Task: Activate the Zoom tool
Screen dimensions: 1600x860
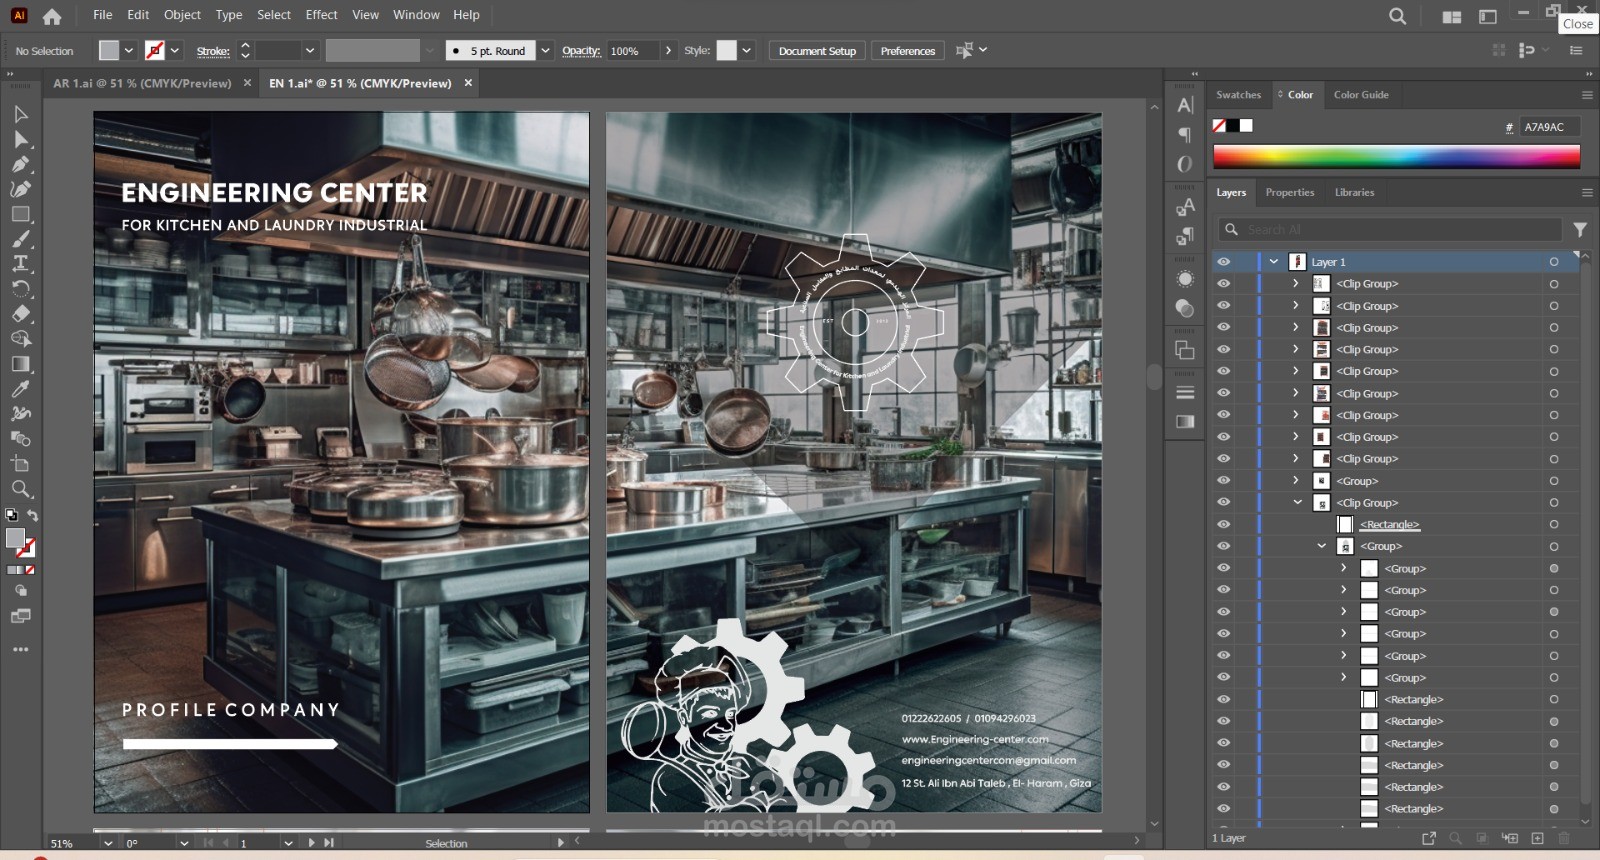Action: tap(21, 489)
